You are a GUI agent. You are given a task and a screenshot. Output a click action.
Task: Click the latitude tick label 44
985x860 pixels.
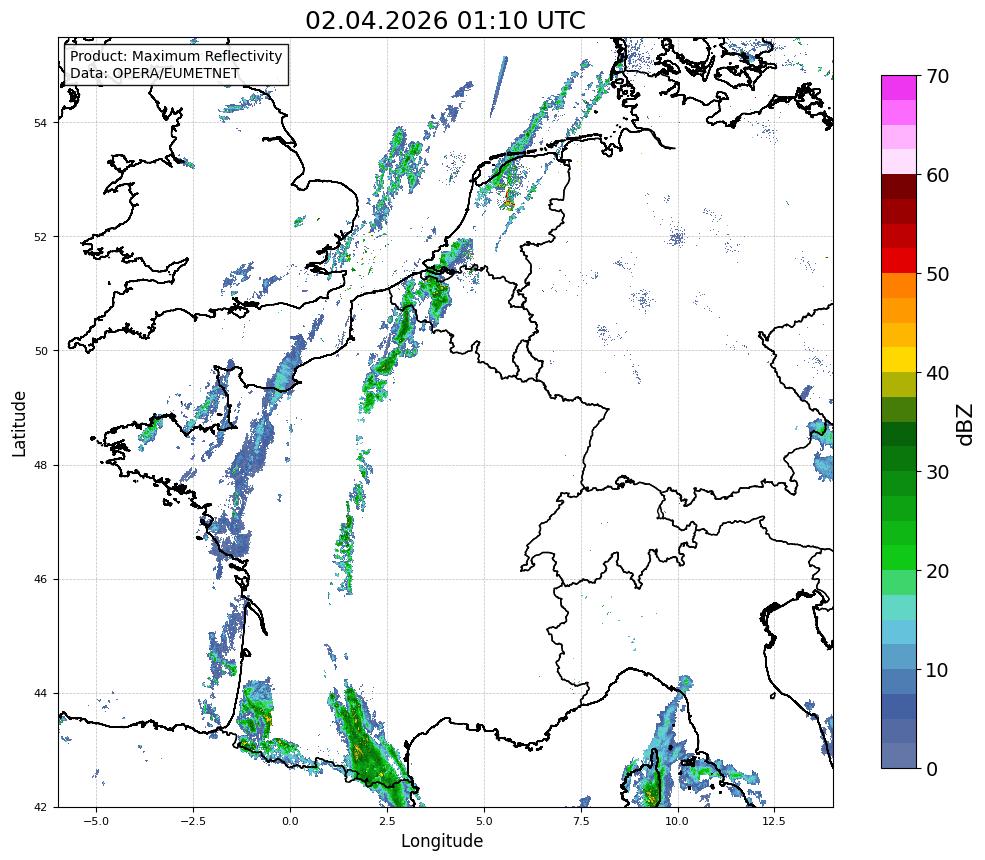pos(40,694)
